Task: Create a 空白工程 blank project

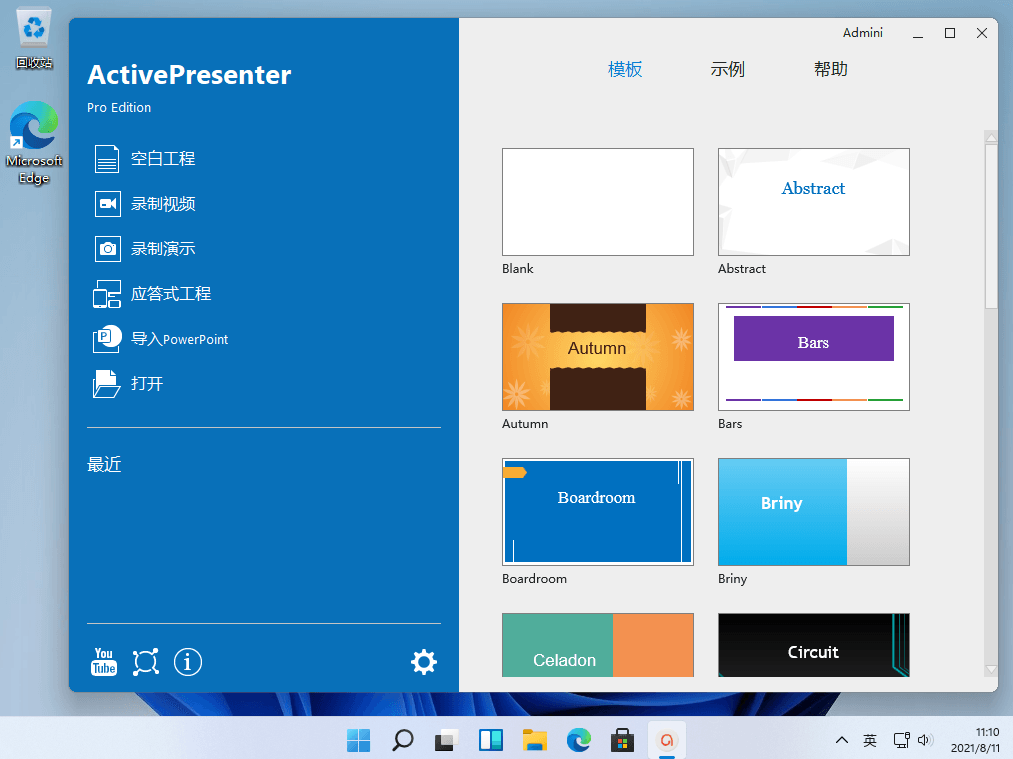Action: [x=163, y=159]
